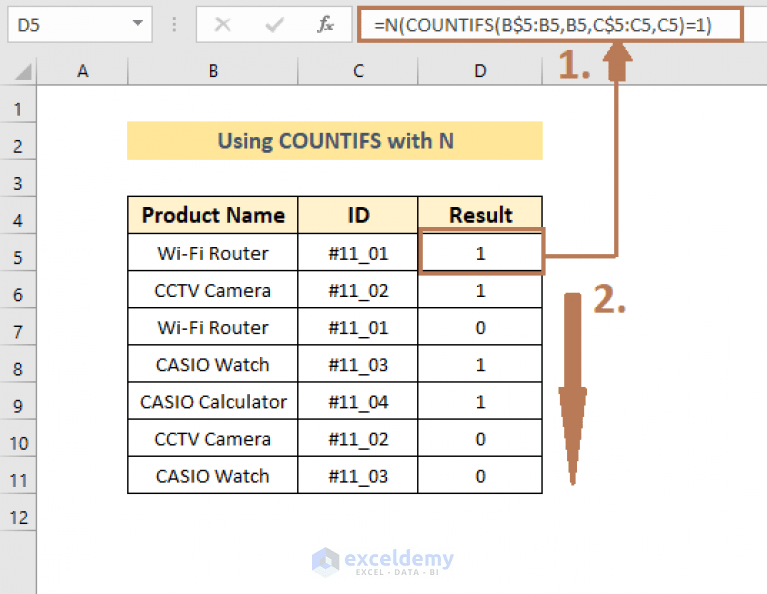The width and height of the screenshot is (767, 594).
Task: Select '#11_03' cell in row 11
Action: pyautogui.click(x=358, y=476)
